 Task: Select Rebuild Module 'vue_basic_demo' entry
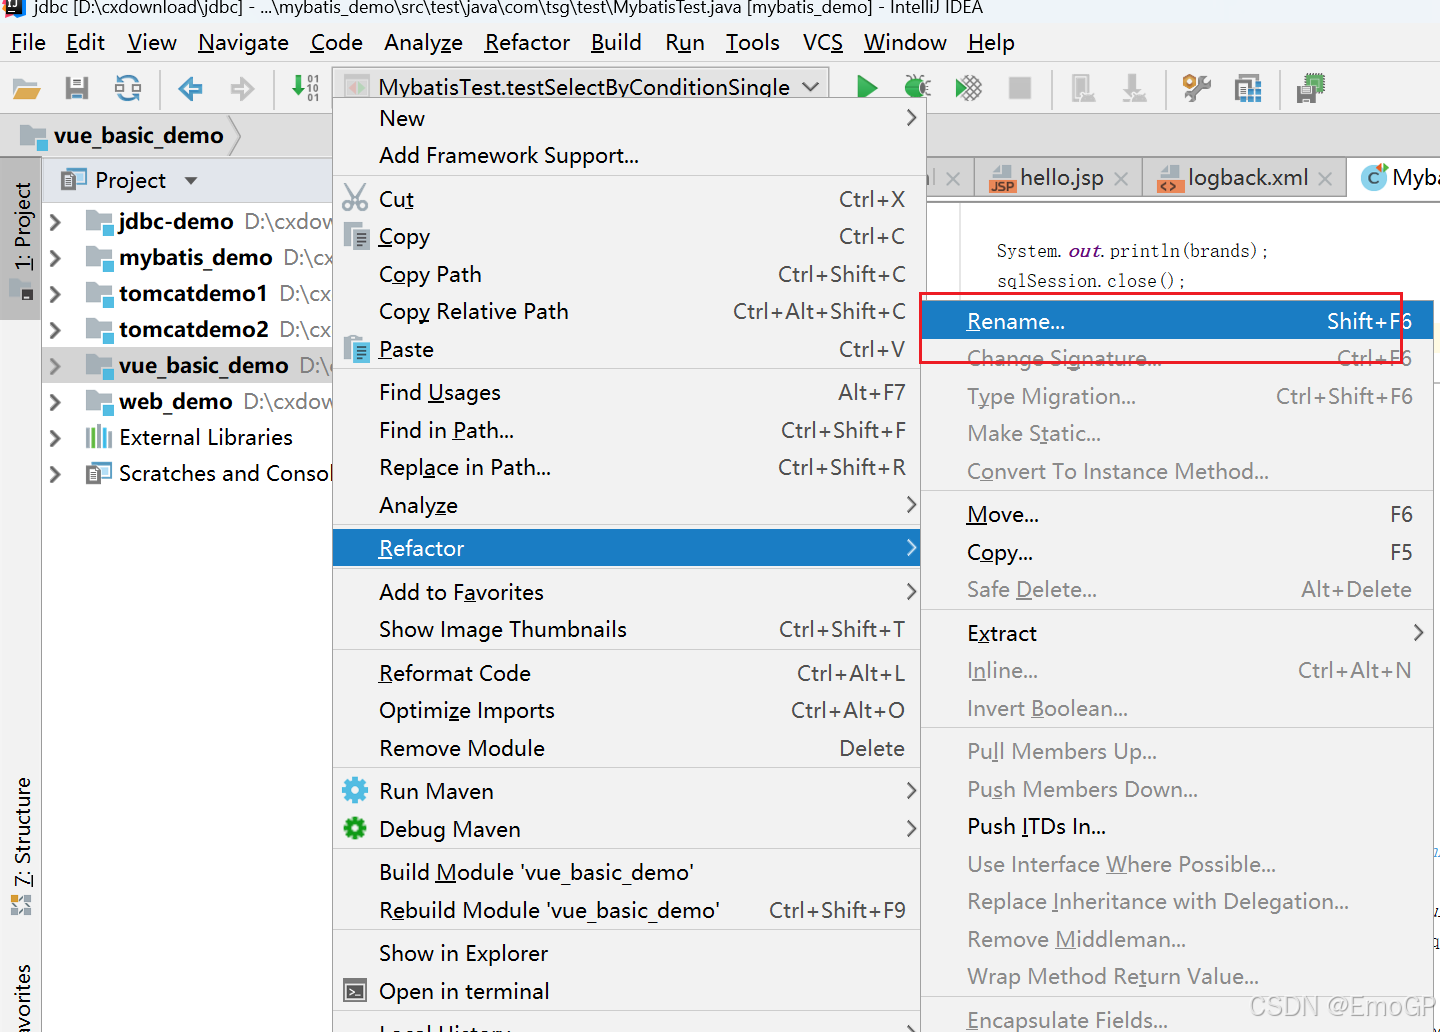[x=626, y=910]
